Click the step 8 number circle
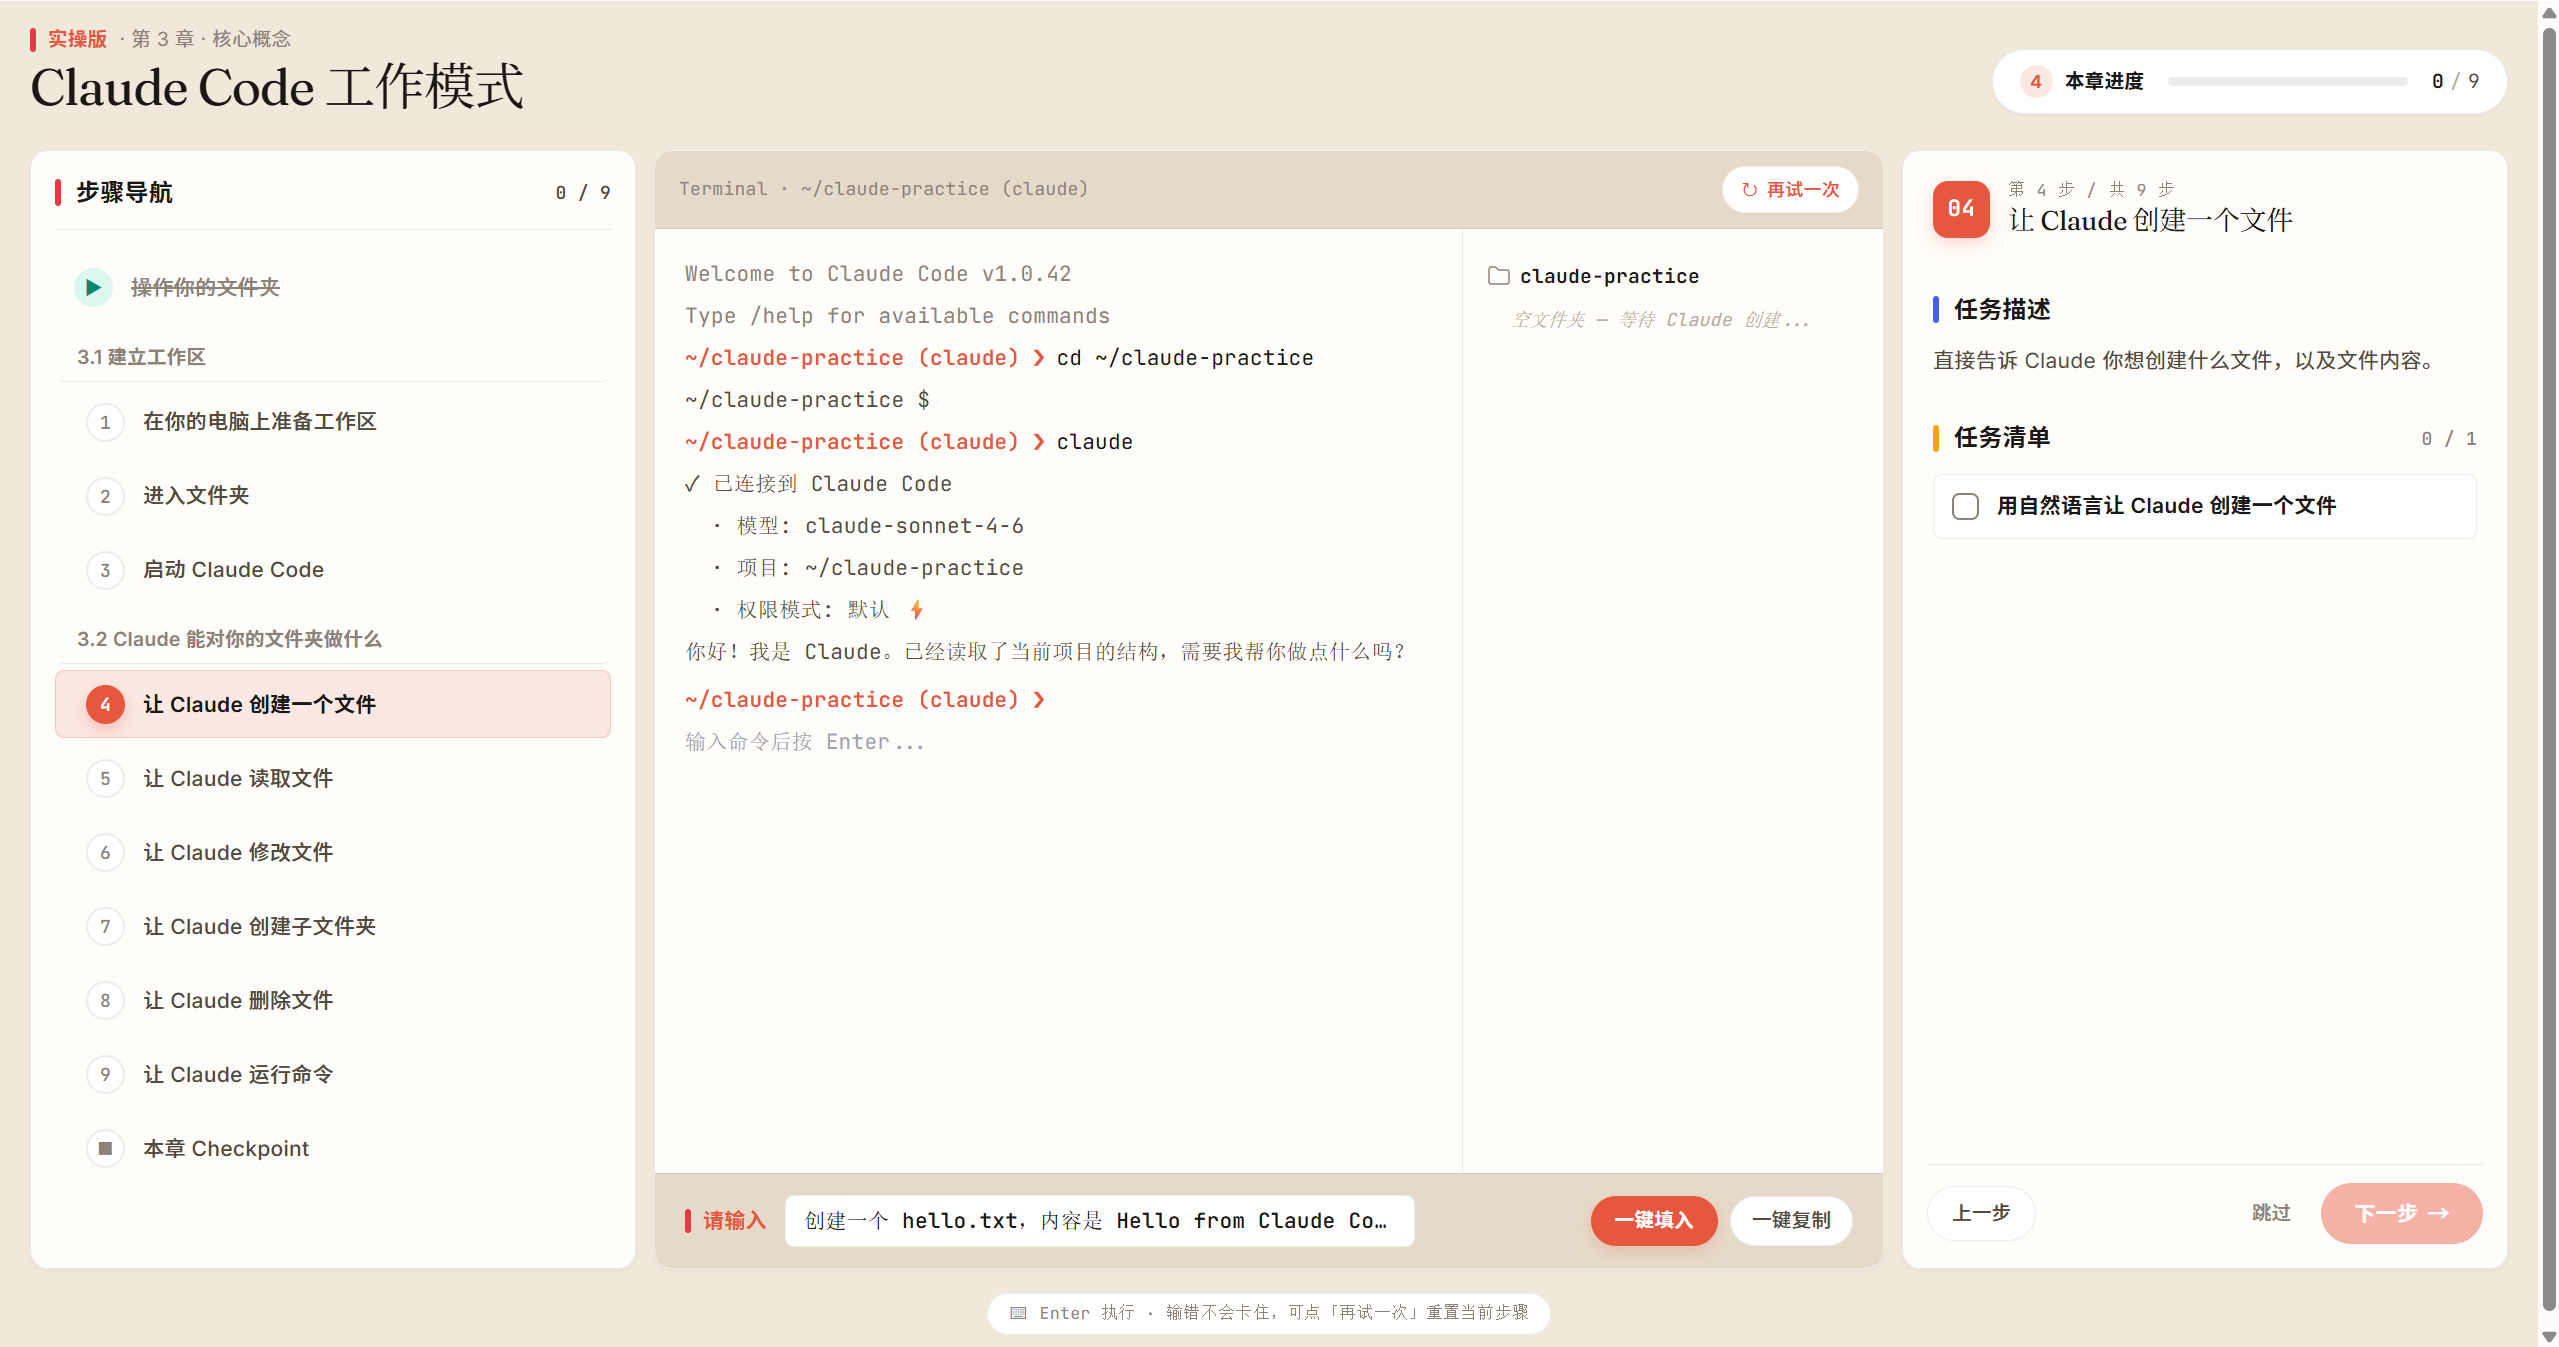The height and width of the screenshot is (1347, 2559). [x=105, y=1000]
